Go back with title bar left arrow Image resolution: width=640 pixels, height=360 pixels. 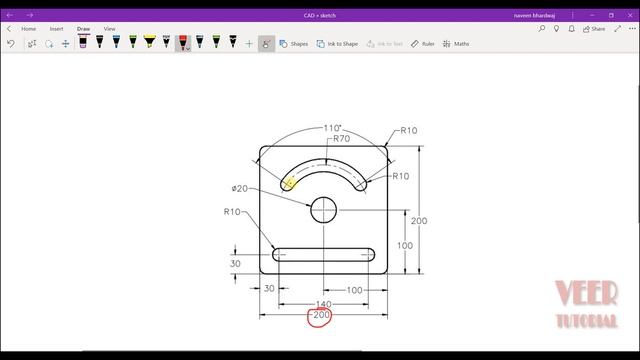pos(9,15)
